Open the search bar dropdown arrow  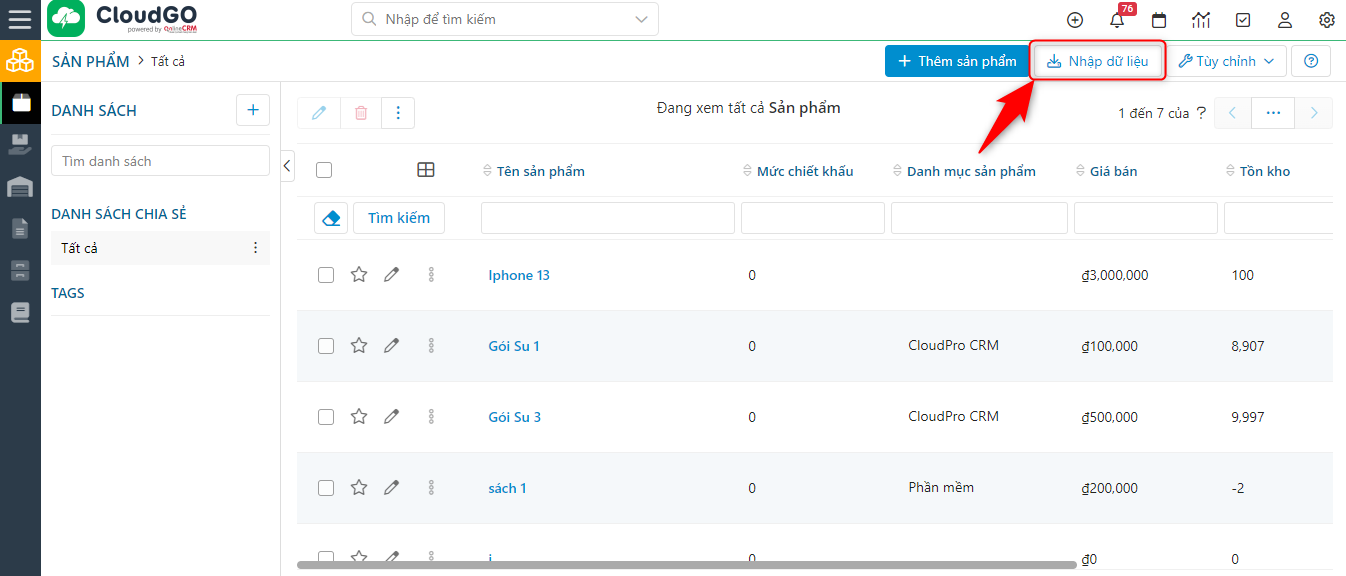point(643,18)
